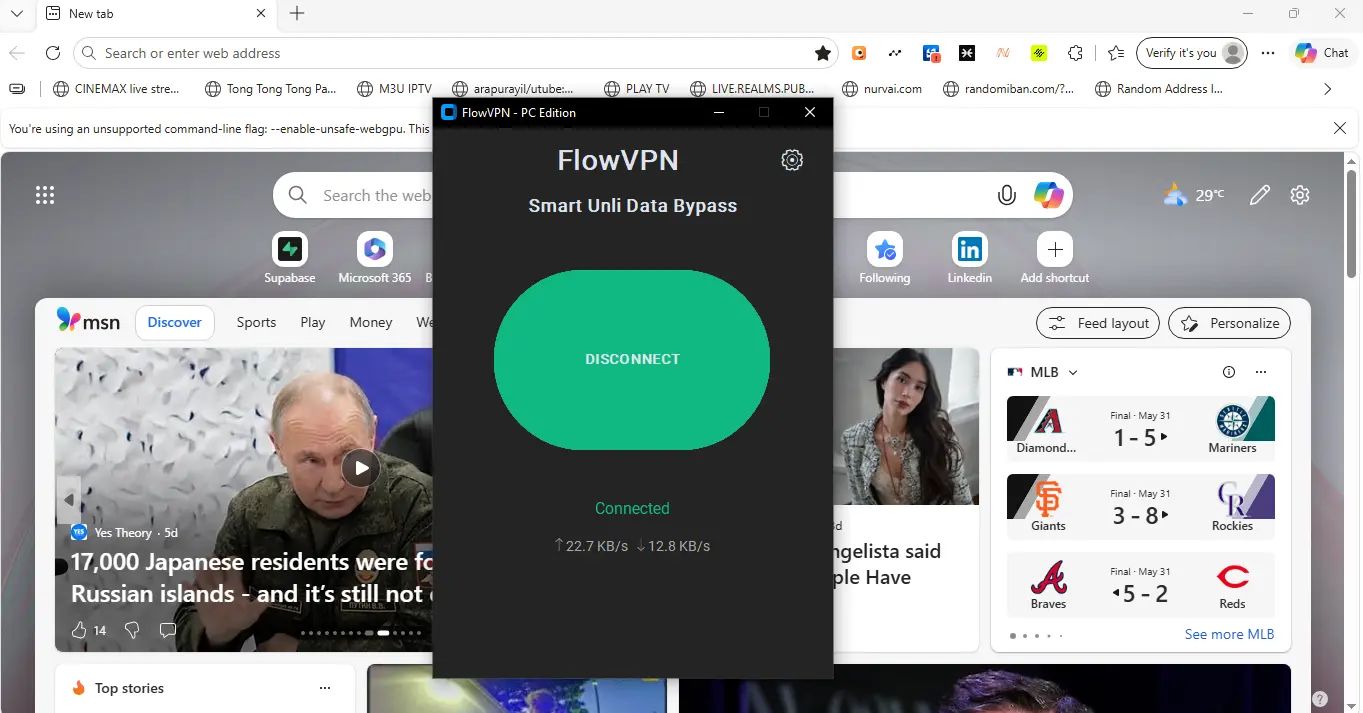Open the yellow-green extension icon

1039,53
